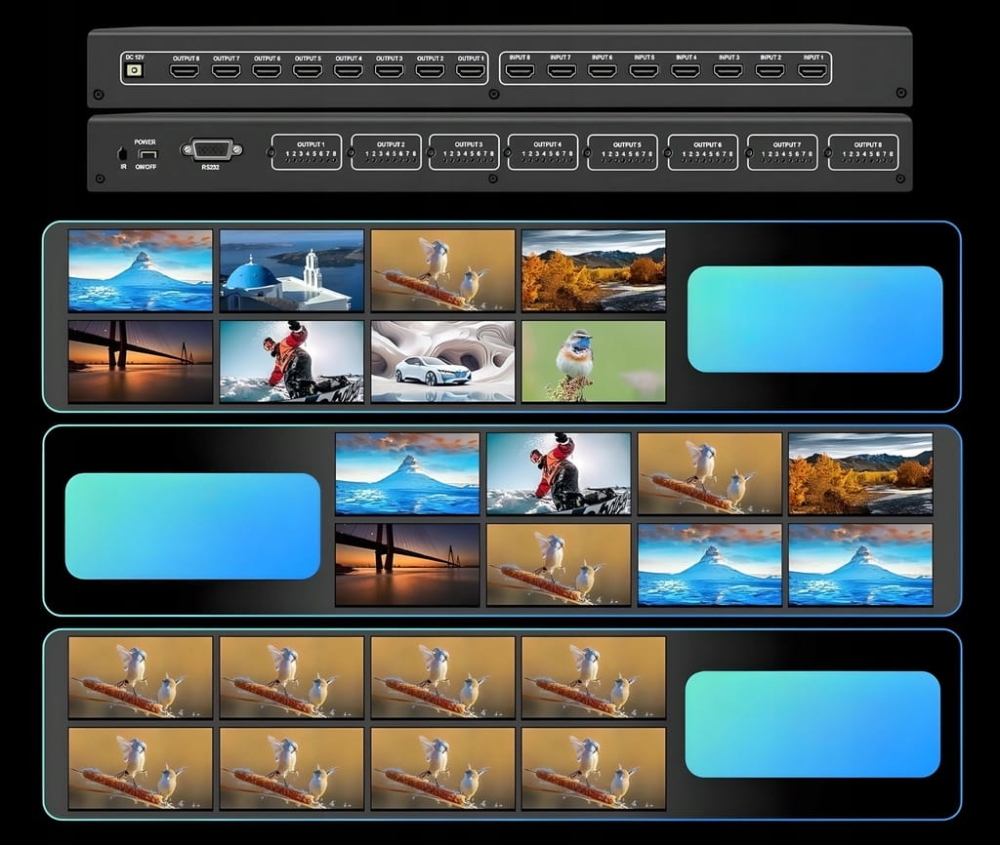Image resolution: width=1000 pixels, height=845 pixels.
Task: Select the INPUT 8 HDMI port
Action: [520, 71]
